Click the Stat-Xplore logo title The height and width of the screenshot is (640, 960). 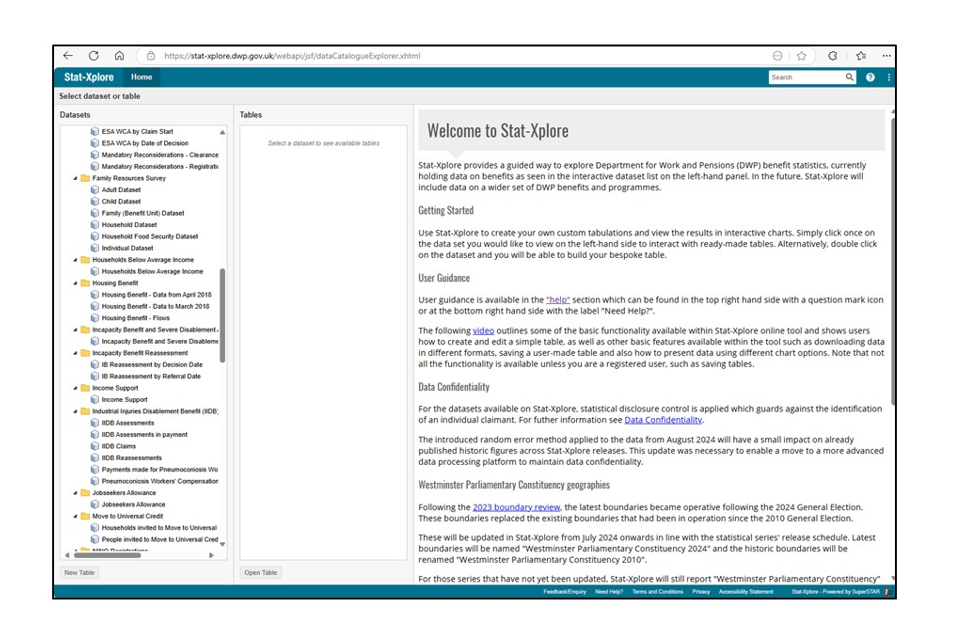pos(89,77)
